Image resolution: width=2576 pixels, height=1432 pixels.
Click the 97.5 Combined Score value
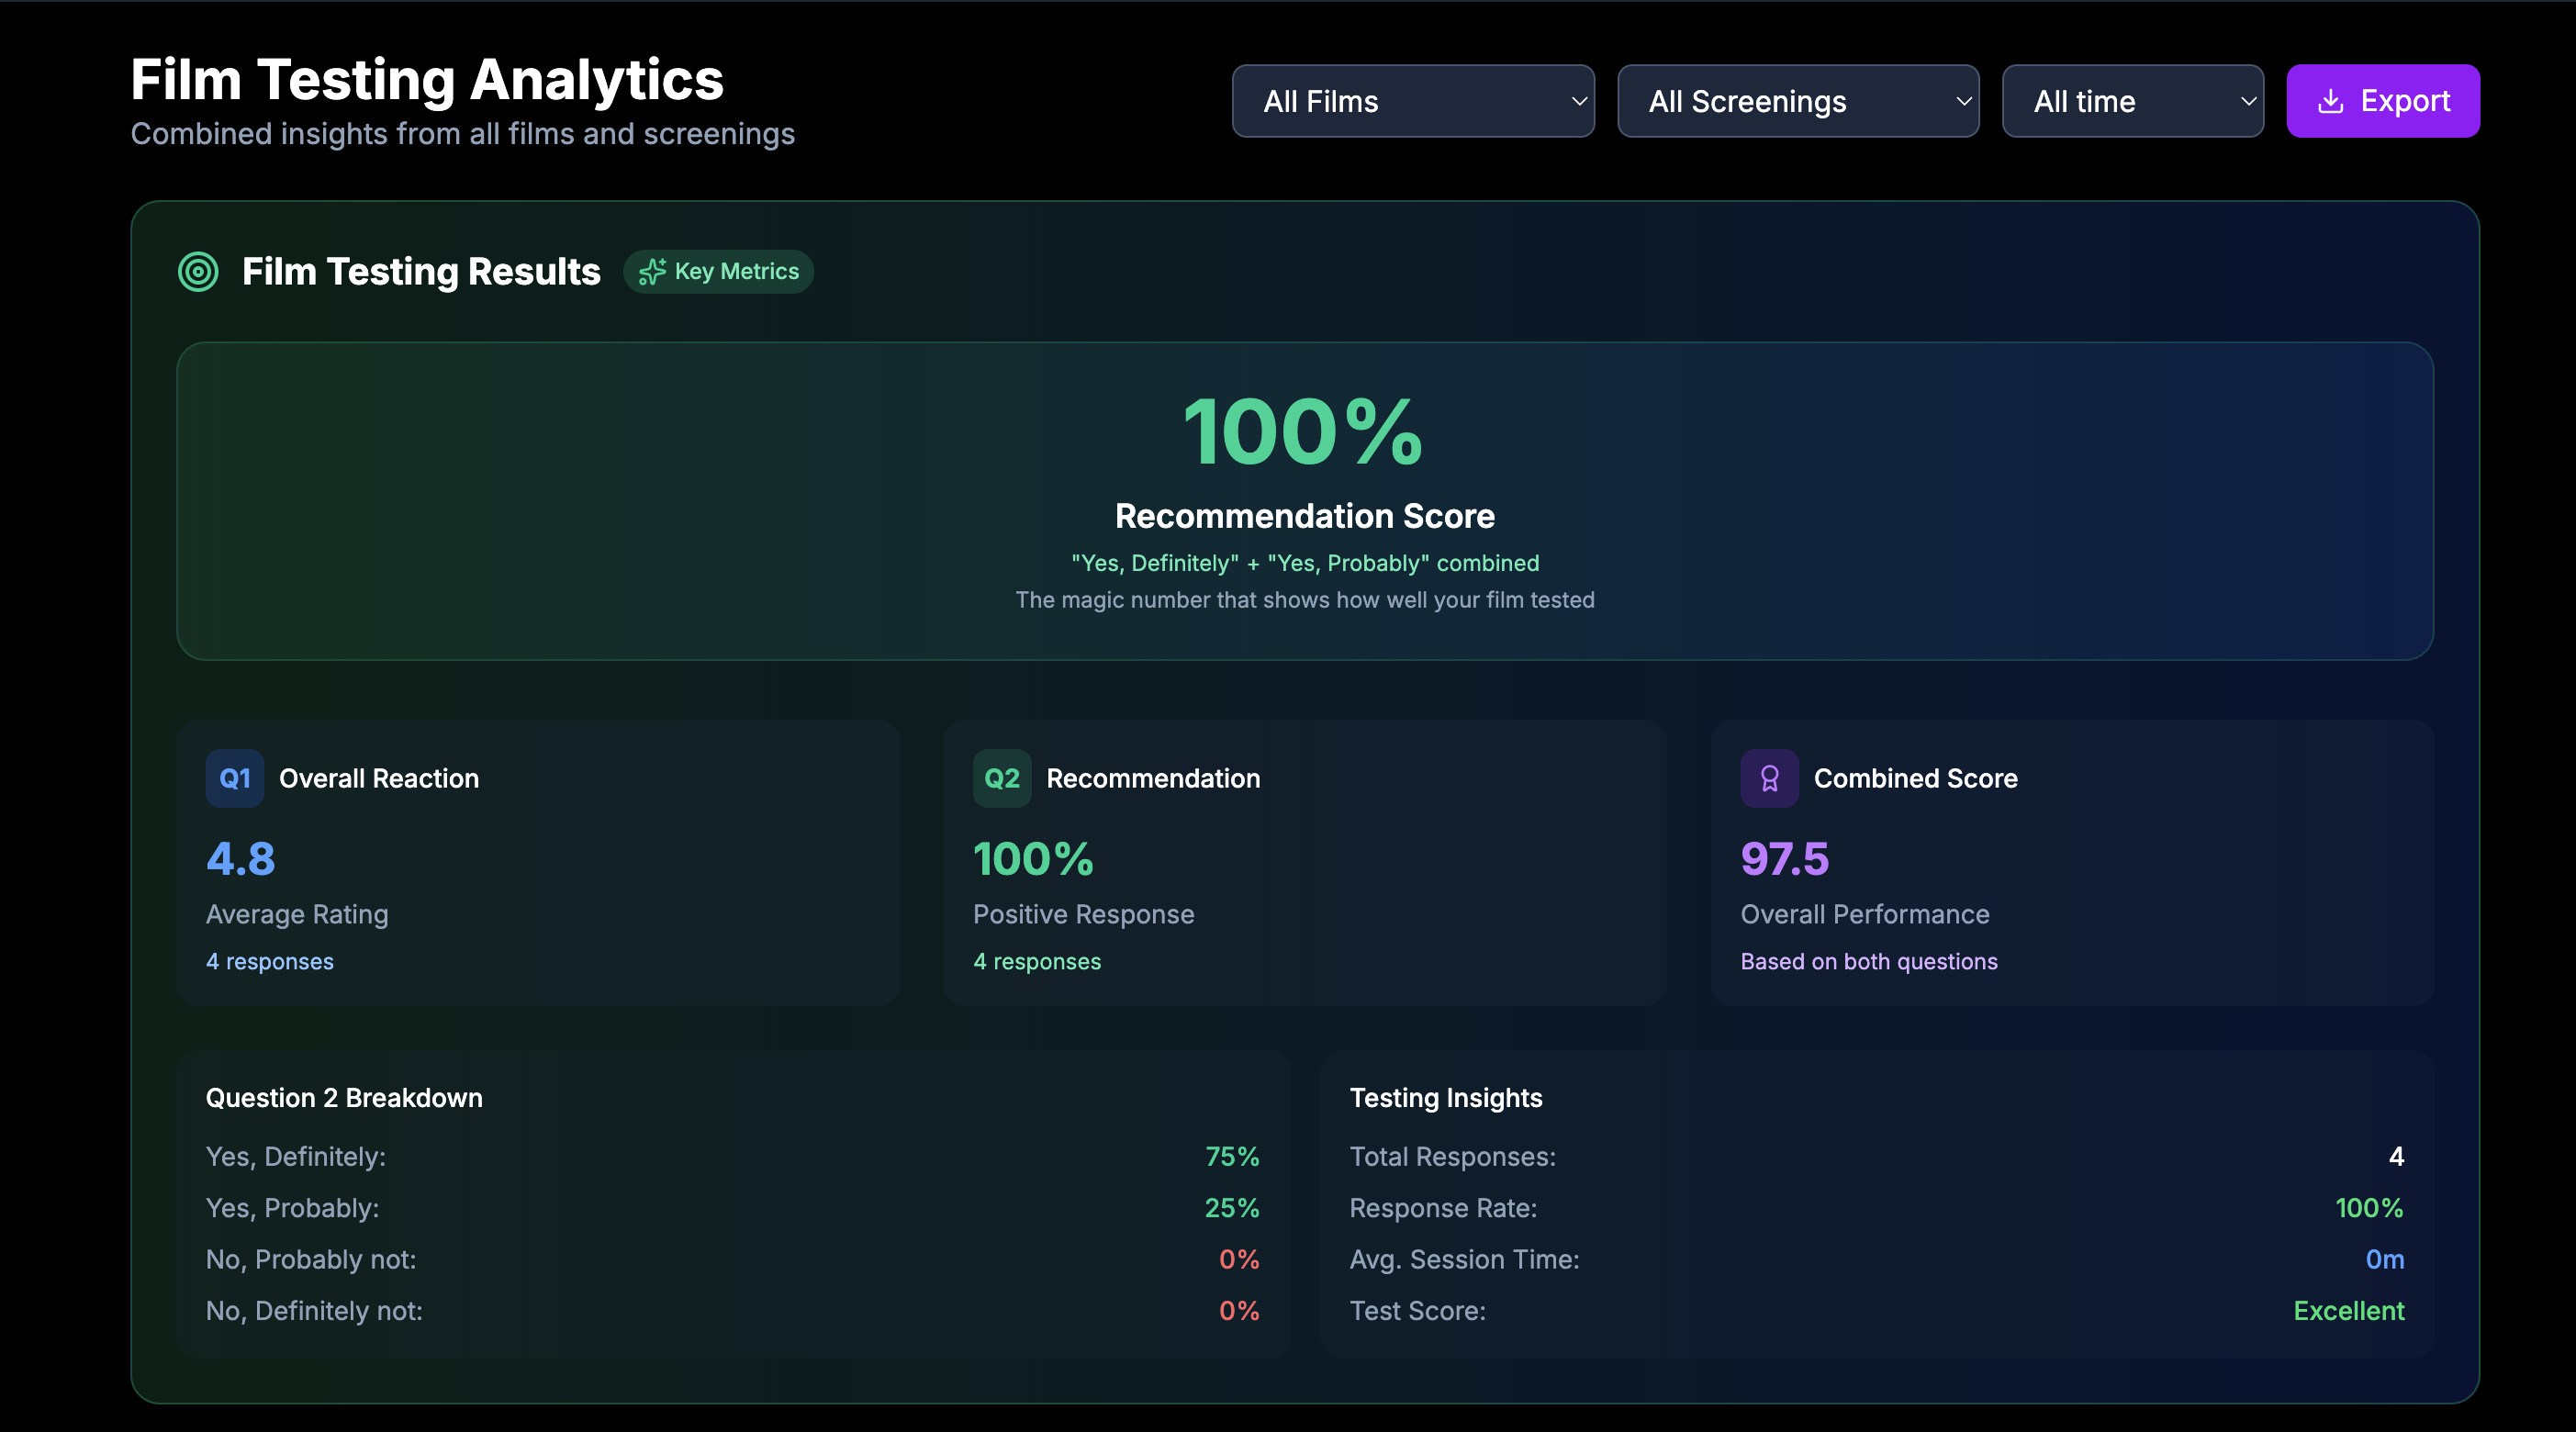pyautogui.click(x=1785, y=858)
